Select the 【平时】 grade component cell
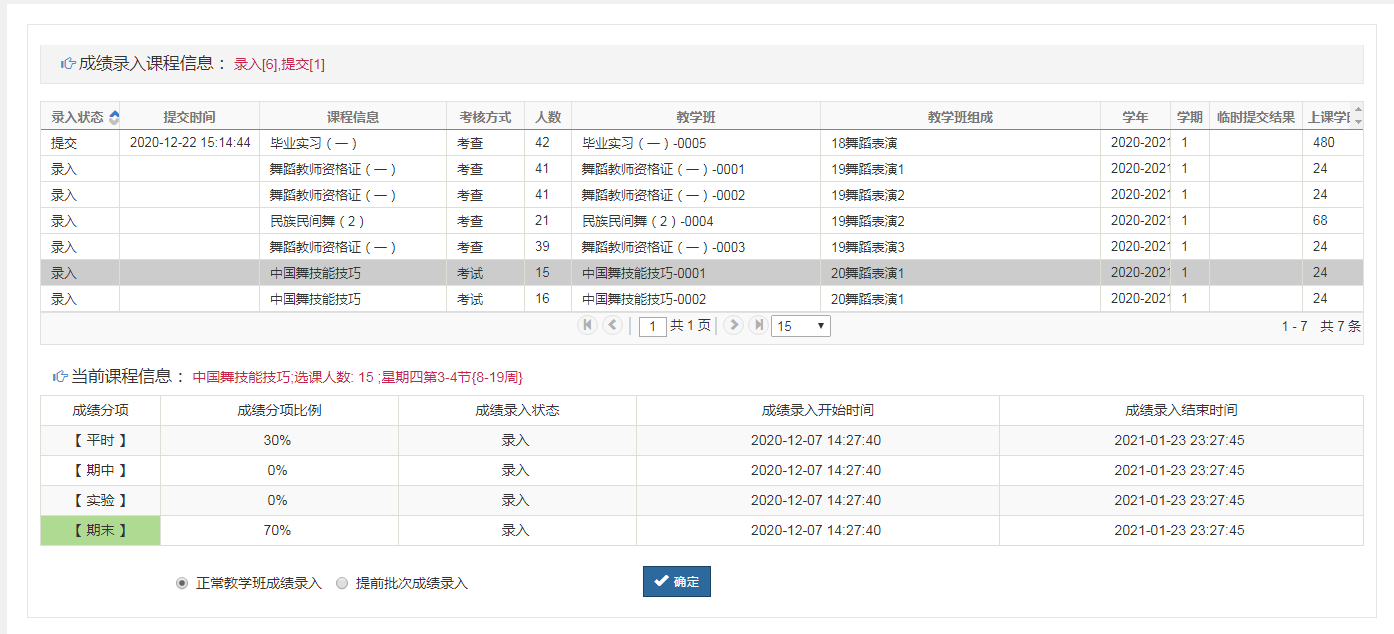The width and height of the screenshot is (1394, 634). pos(100,440)
